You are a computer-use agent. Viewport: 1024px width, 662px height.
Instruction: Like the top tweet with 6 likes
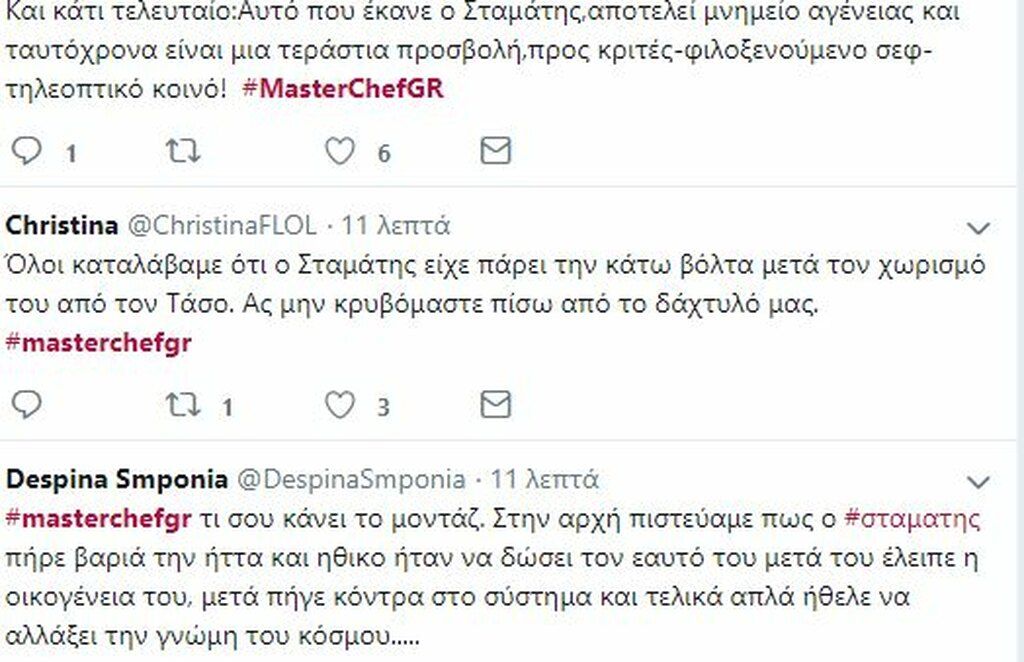click(x=340, y=151)
